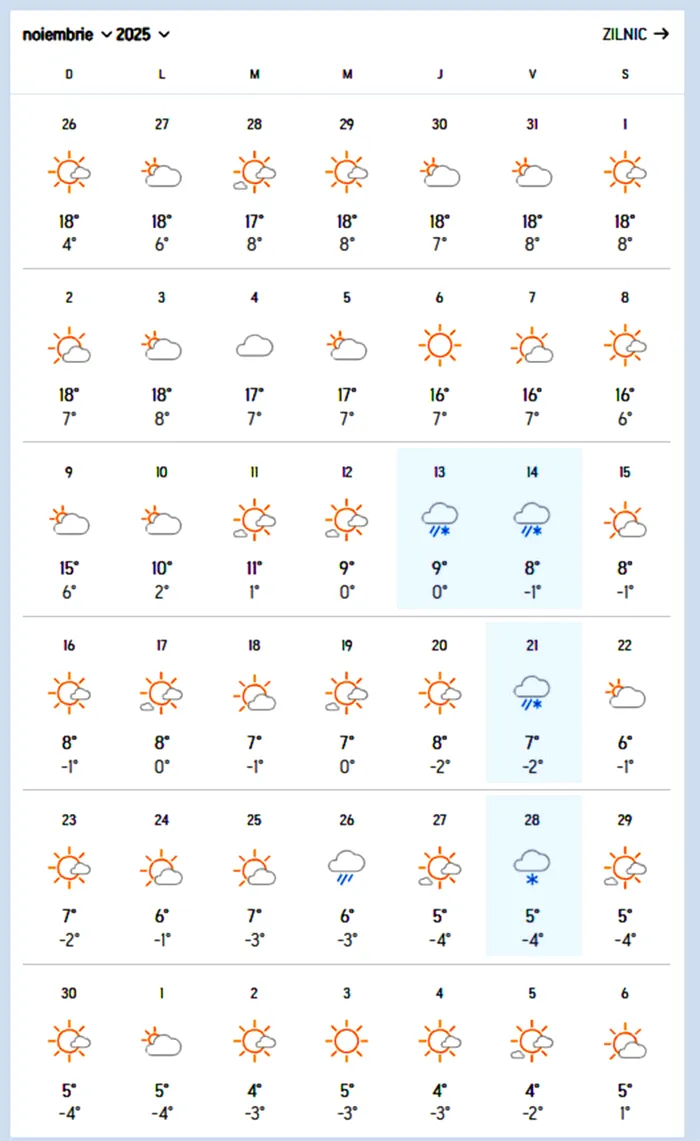Click the clear sun icon on December 3

click(346, 1041)
